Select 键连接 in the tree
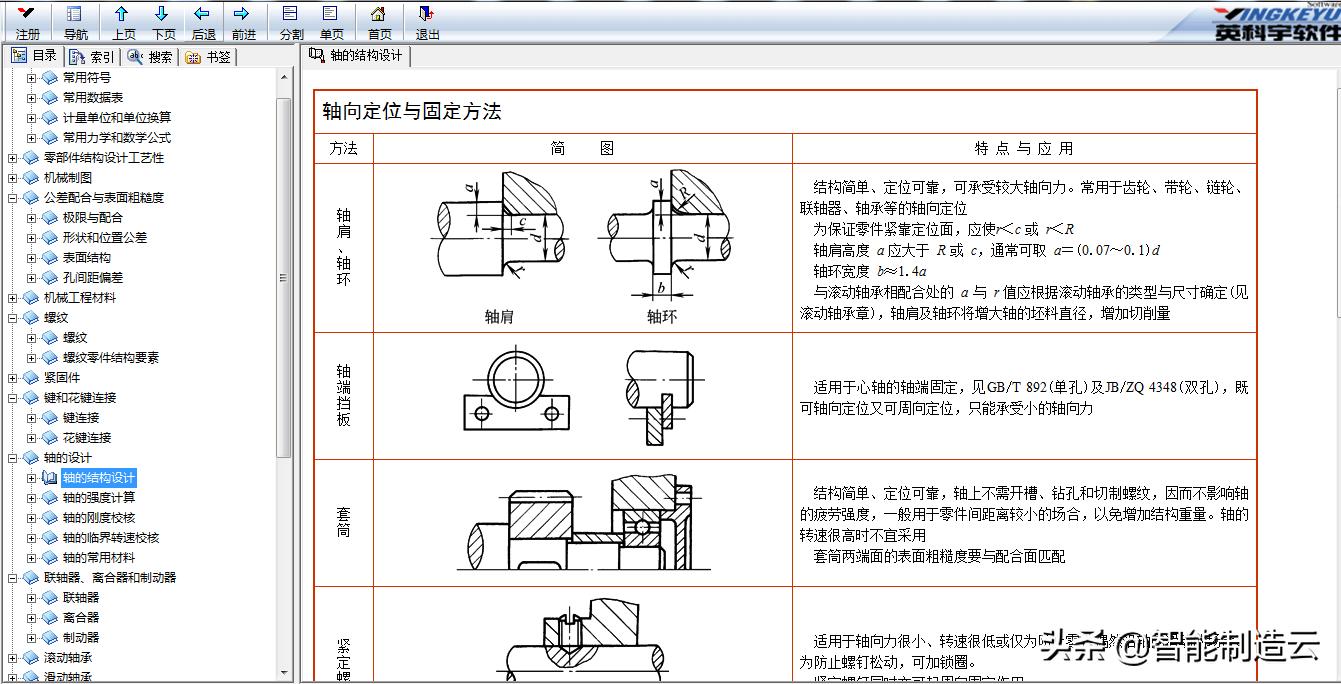 [x=81, y=417]
